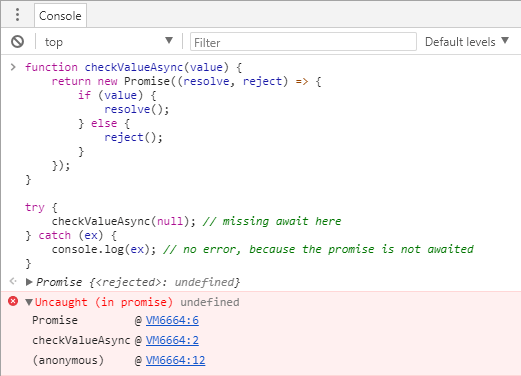Collapse the Uncaught (in promise) stack trace
Screen dimensions: 521x376
(x=29, y=302)
